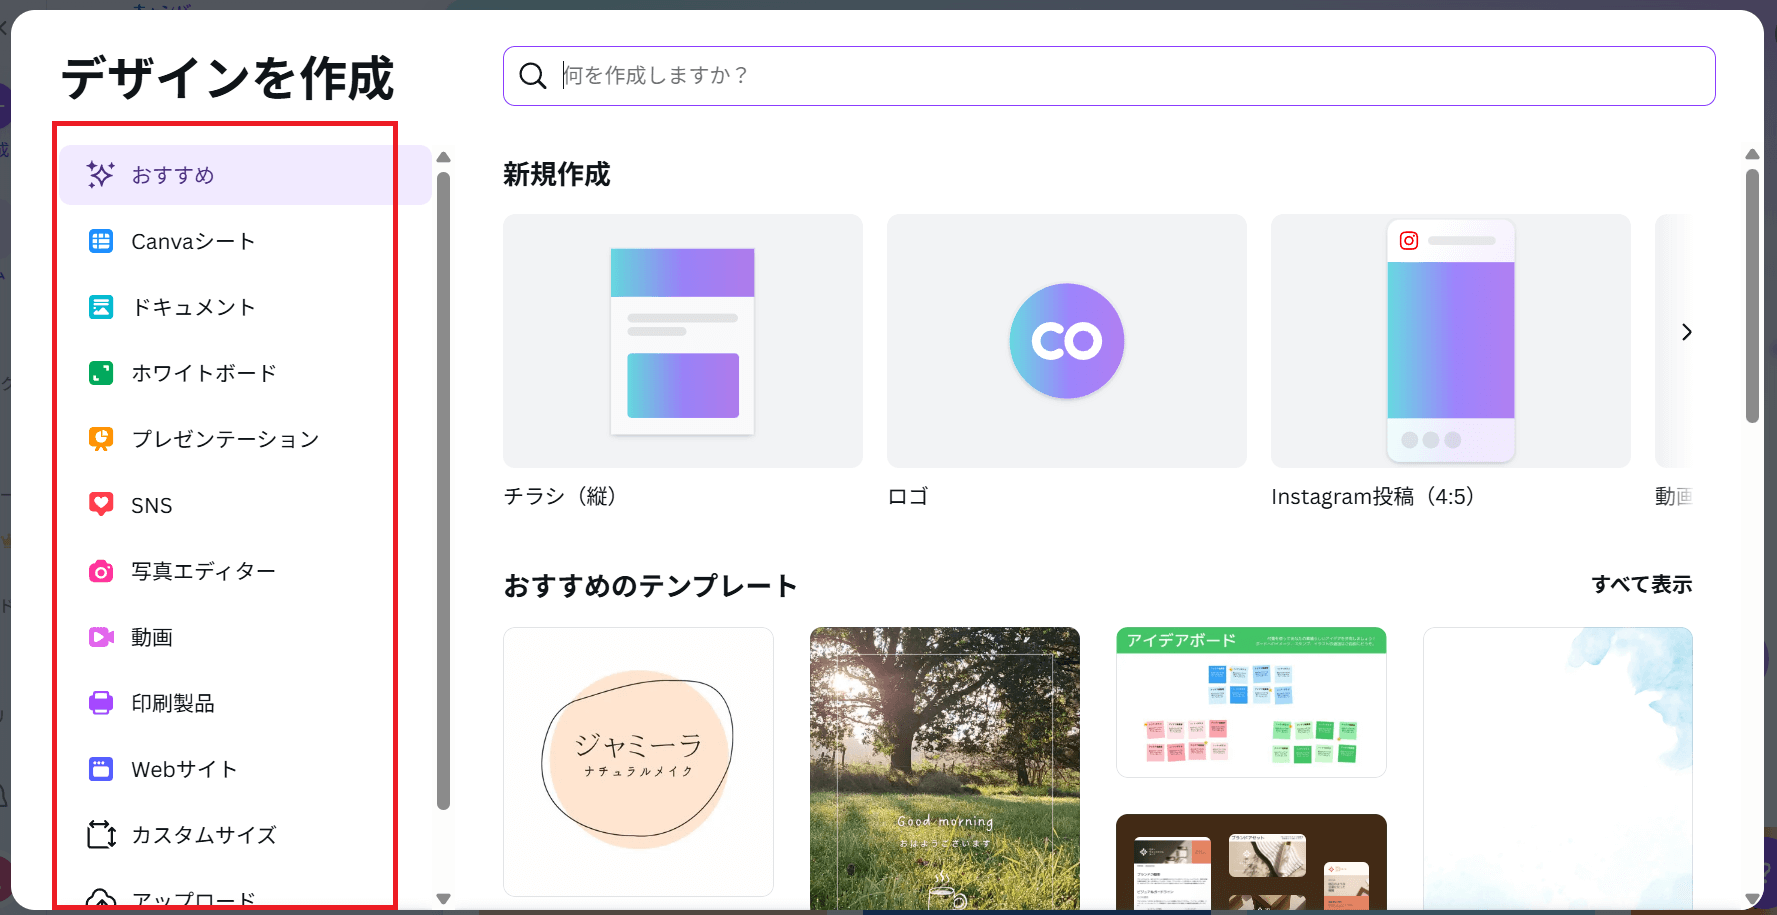Focus the 何を作成しますか？ search field
Image resolution: width=1777 pixels, height=915 pixels.
tap(1109, 76)
